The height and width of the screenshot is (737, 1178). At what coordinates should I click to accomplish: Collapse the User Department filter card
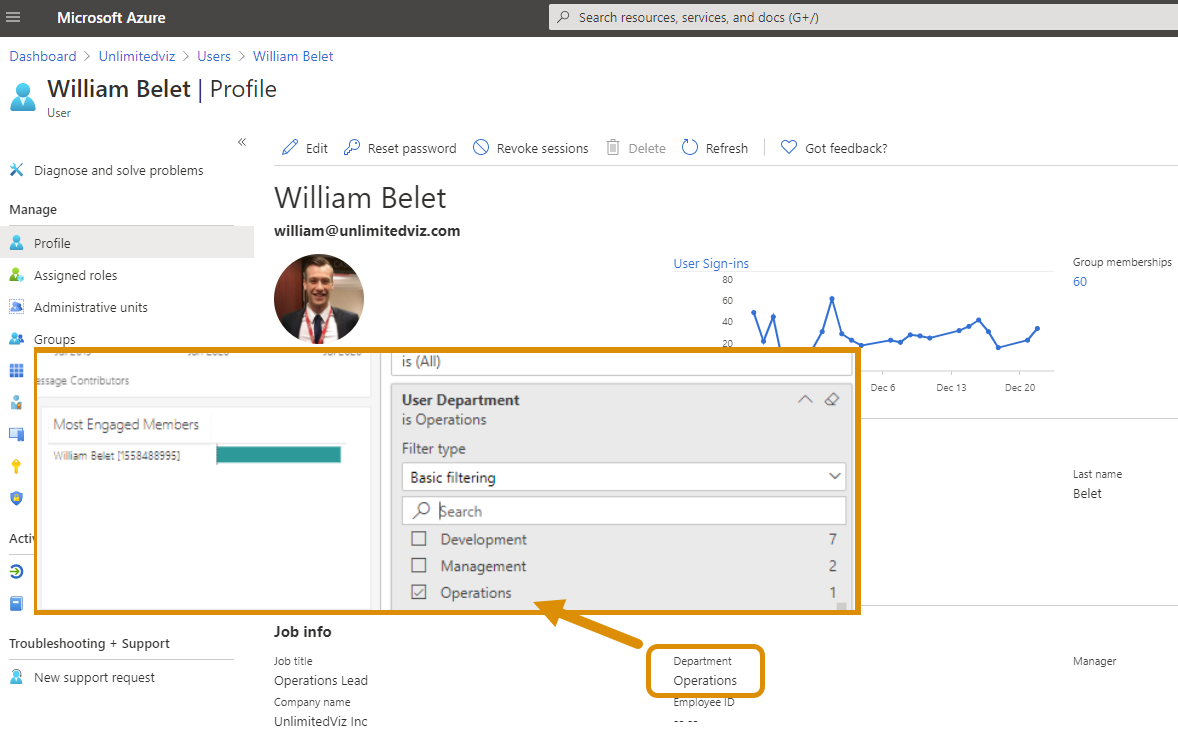(805, 400)
